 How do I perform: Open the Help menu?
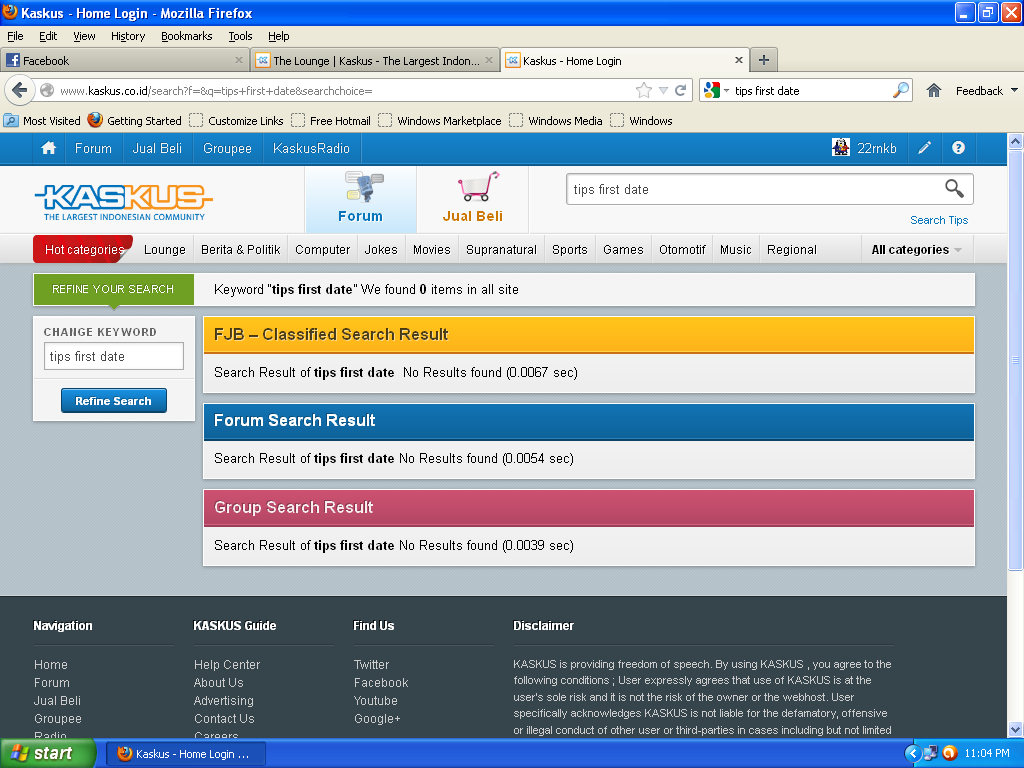(x=279, y=36)
